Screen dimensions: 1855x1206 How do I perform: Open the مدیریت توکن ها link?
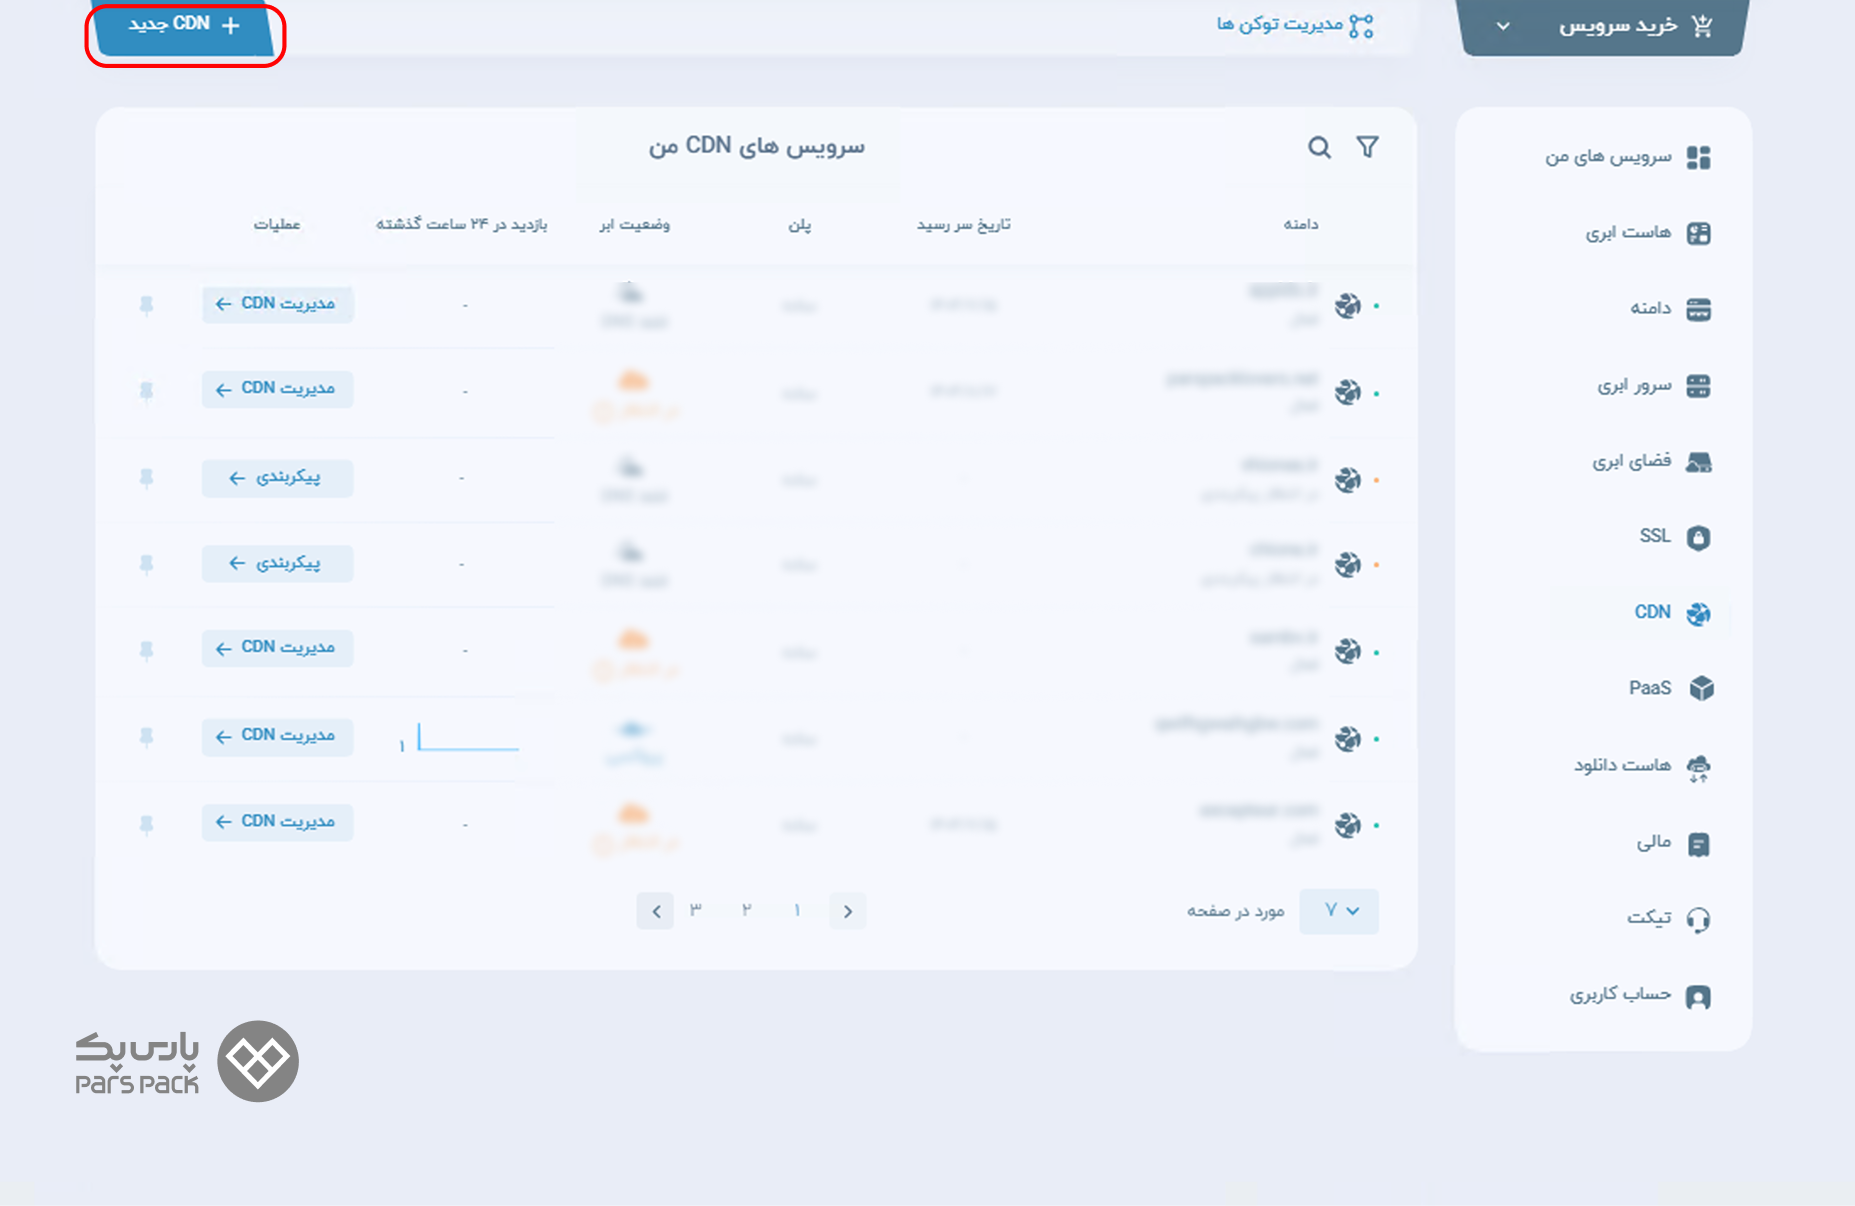tap(1295, 25)
